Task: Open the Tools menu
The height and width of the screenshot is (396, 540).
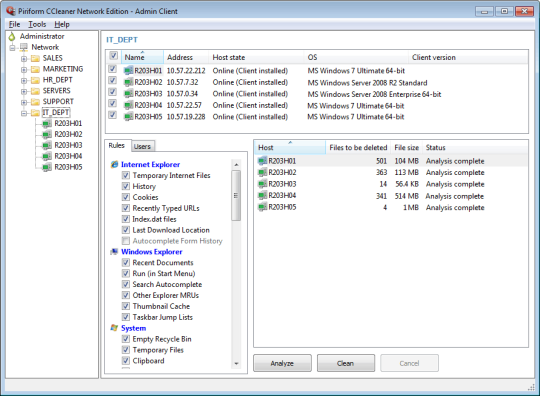Action: pos(37,24)
